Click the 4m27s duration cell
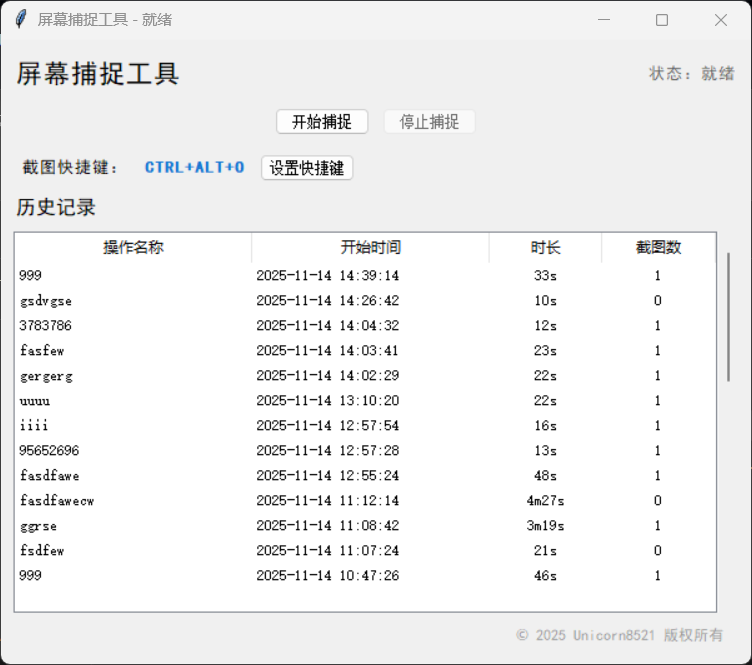This screenshot has height=665, width=752. coord(545,500)
